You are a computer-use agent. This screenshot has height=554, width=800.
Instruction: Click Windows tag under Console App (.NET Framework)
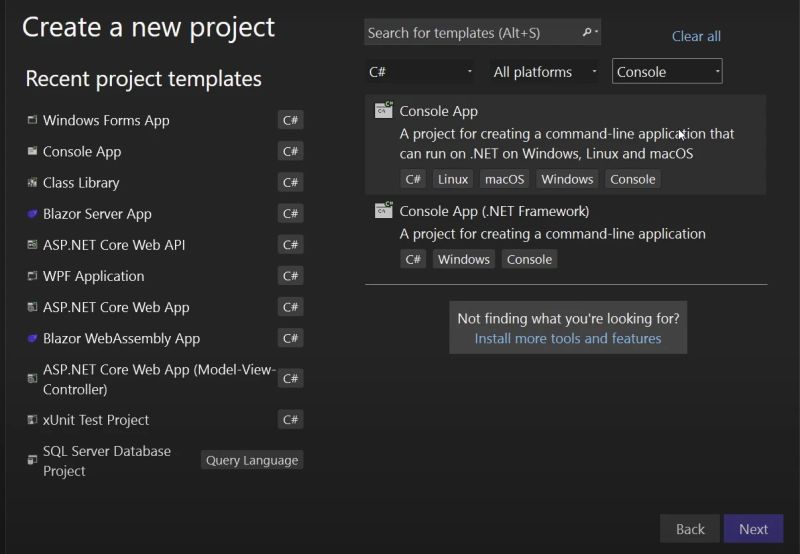(x=464, y=259)
